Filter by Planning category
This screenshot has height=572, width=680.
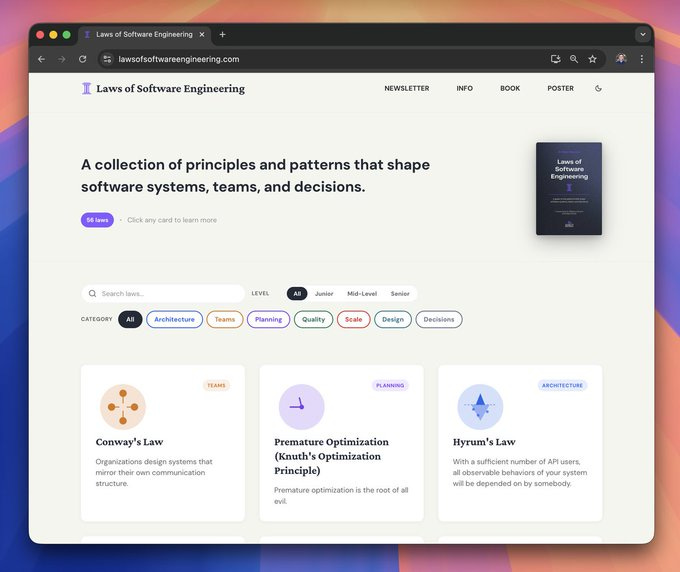coord(268,319)
